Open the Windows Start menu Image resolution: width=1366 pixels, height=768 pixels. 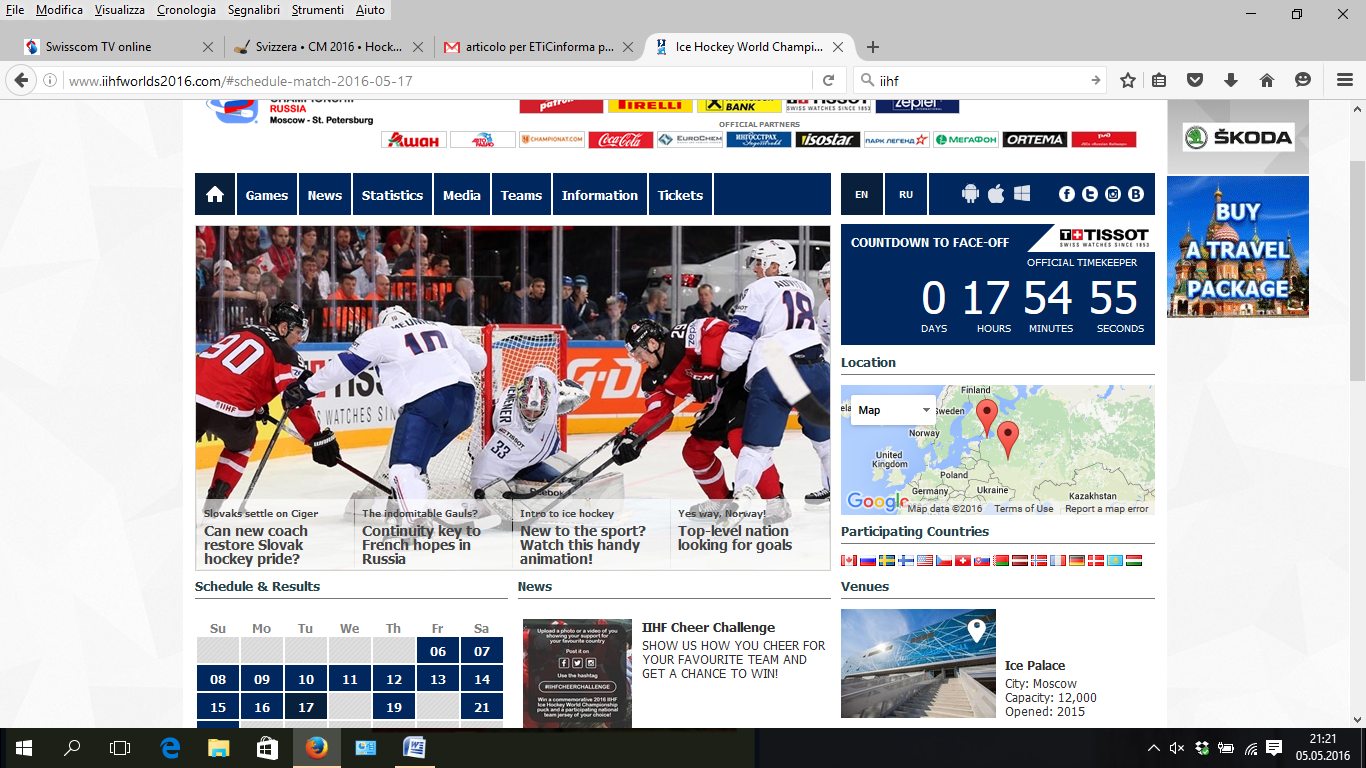click(24, 747)
